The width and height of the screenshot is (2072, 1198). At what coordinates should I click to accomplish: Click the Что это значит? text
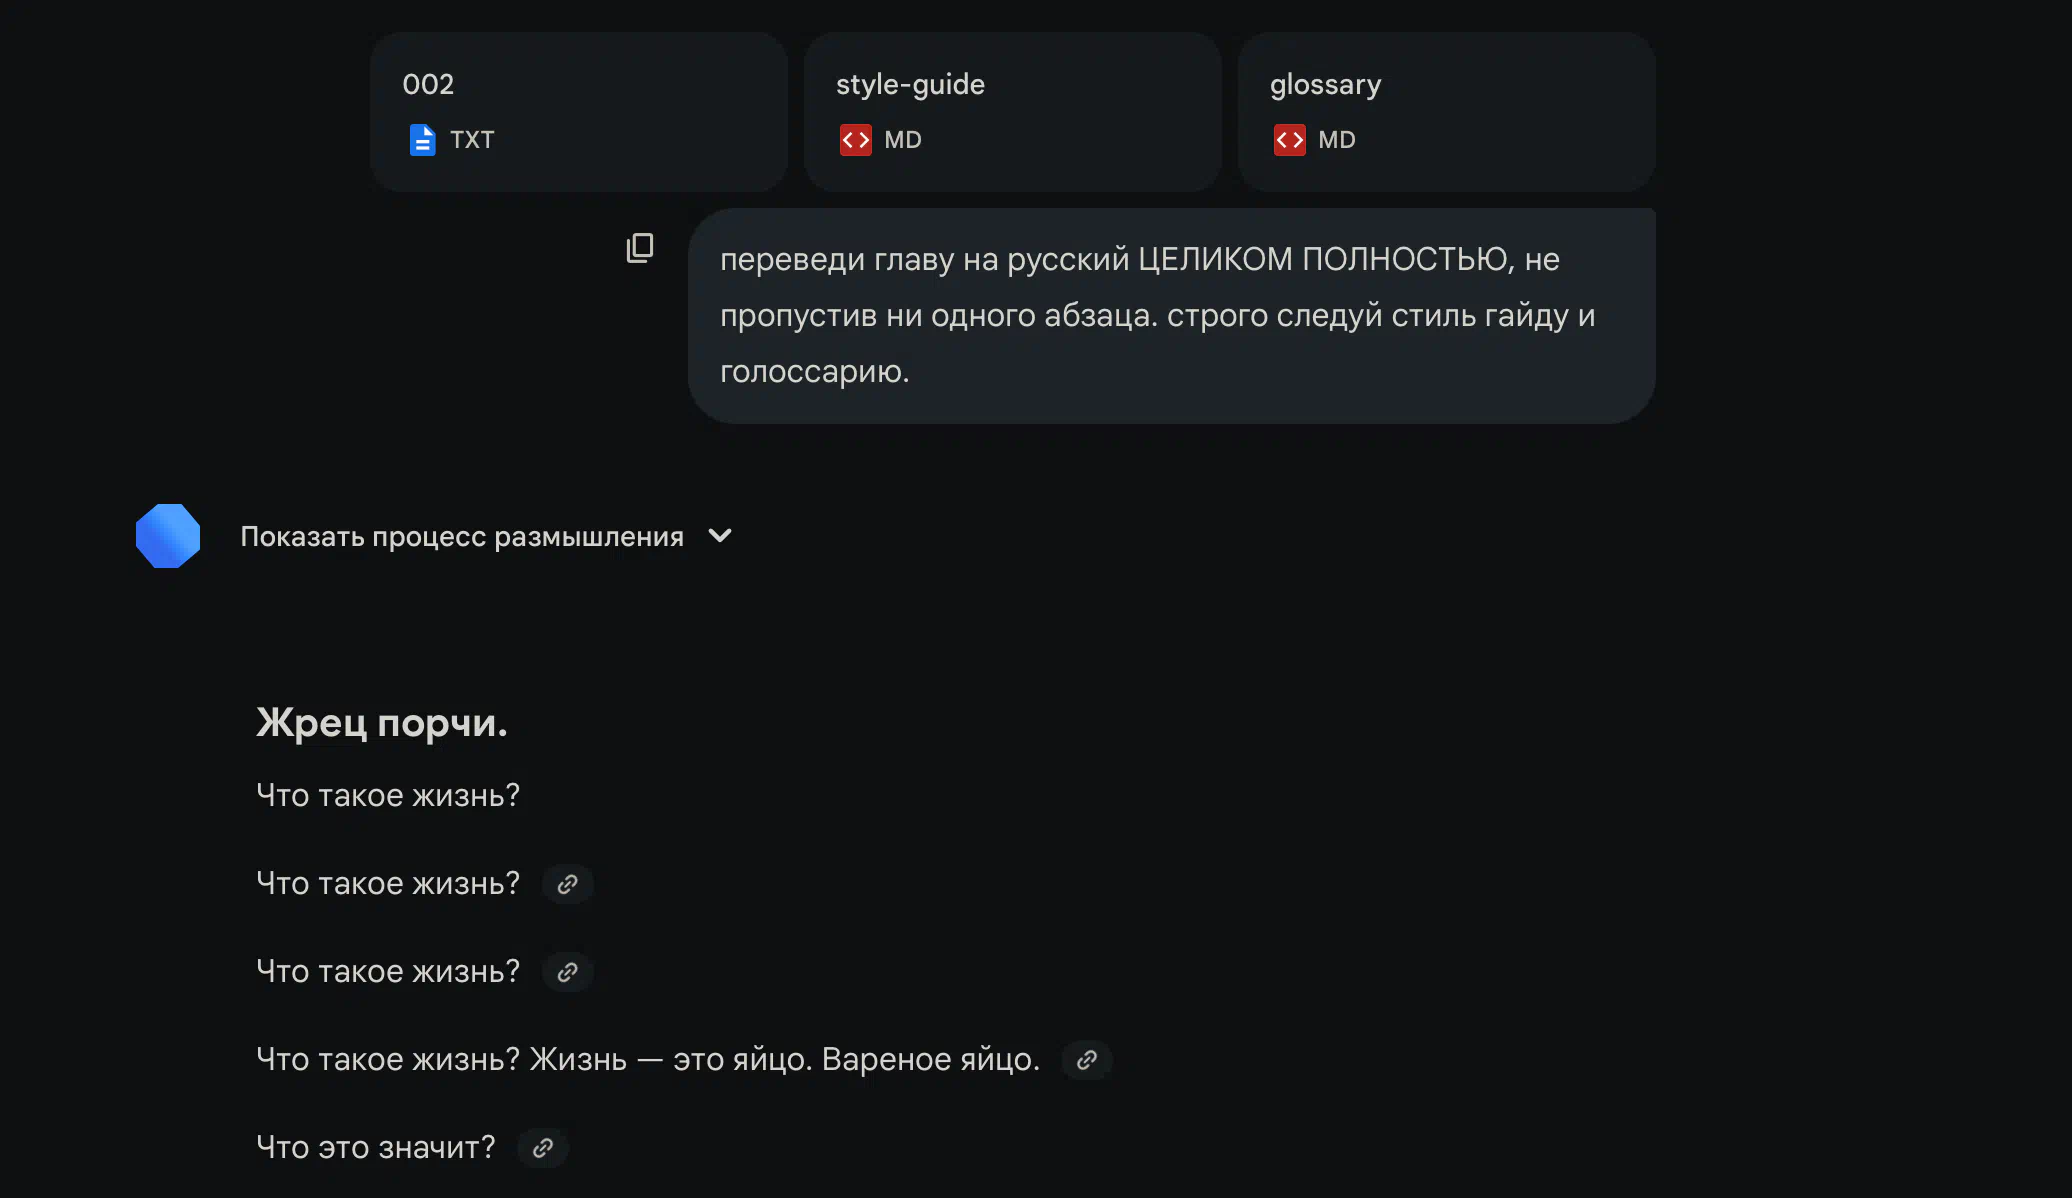pos(376,1147)
